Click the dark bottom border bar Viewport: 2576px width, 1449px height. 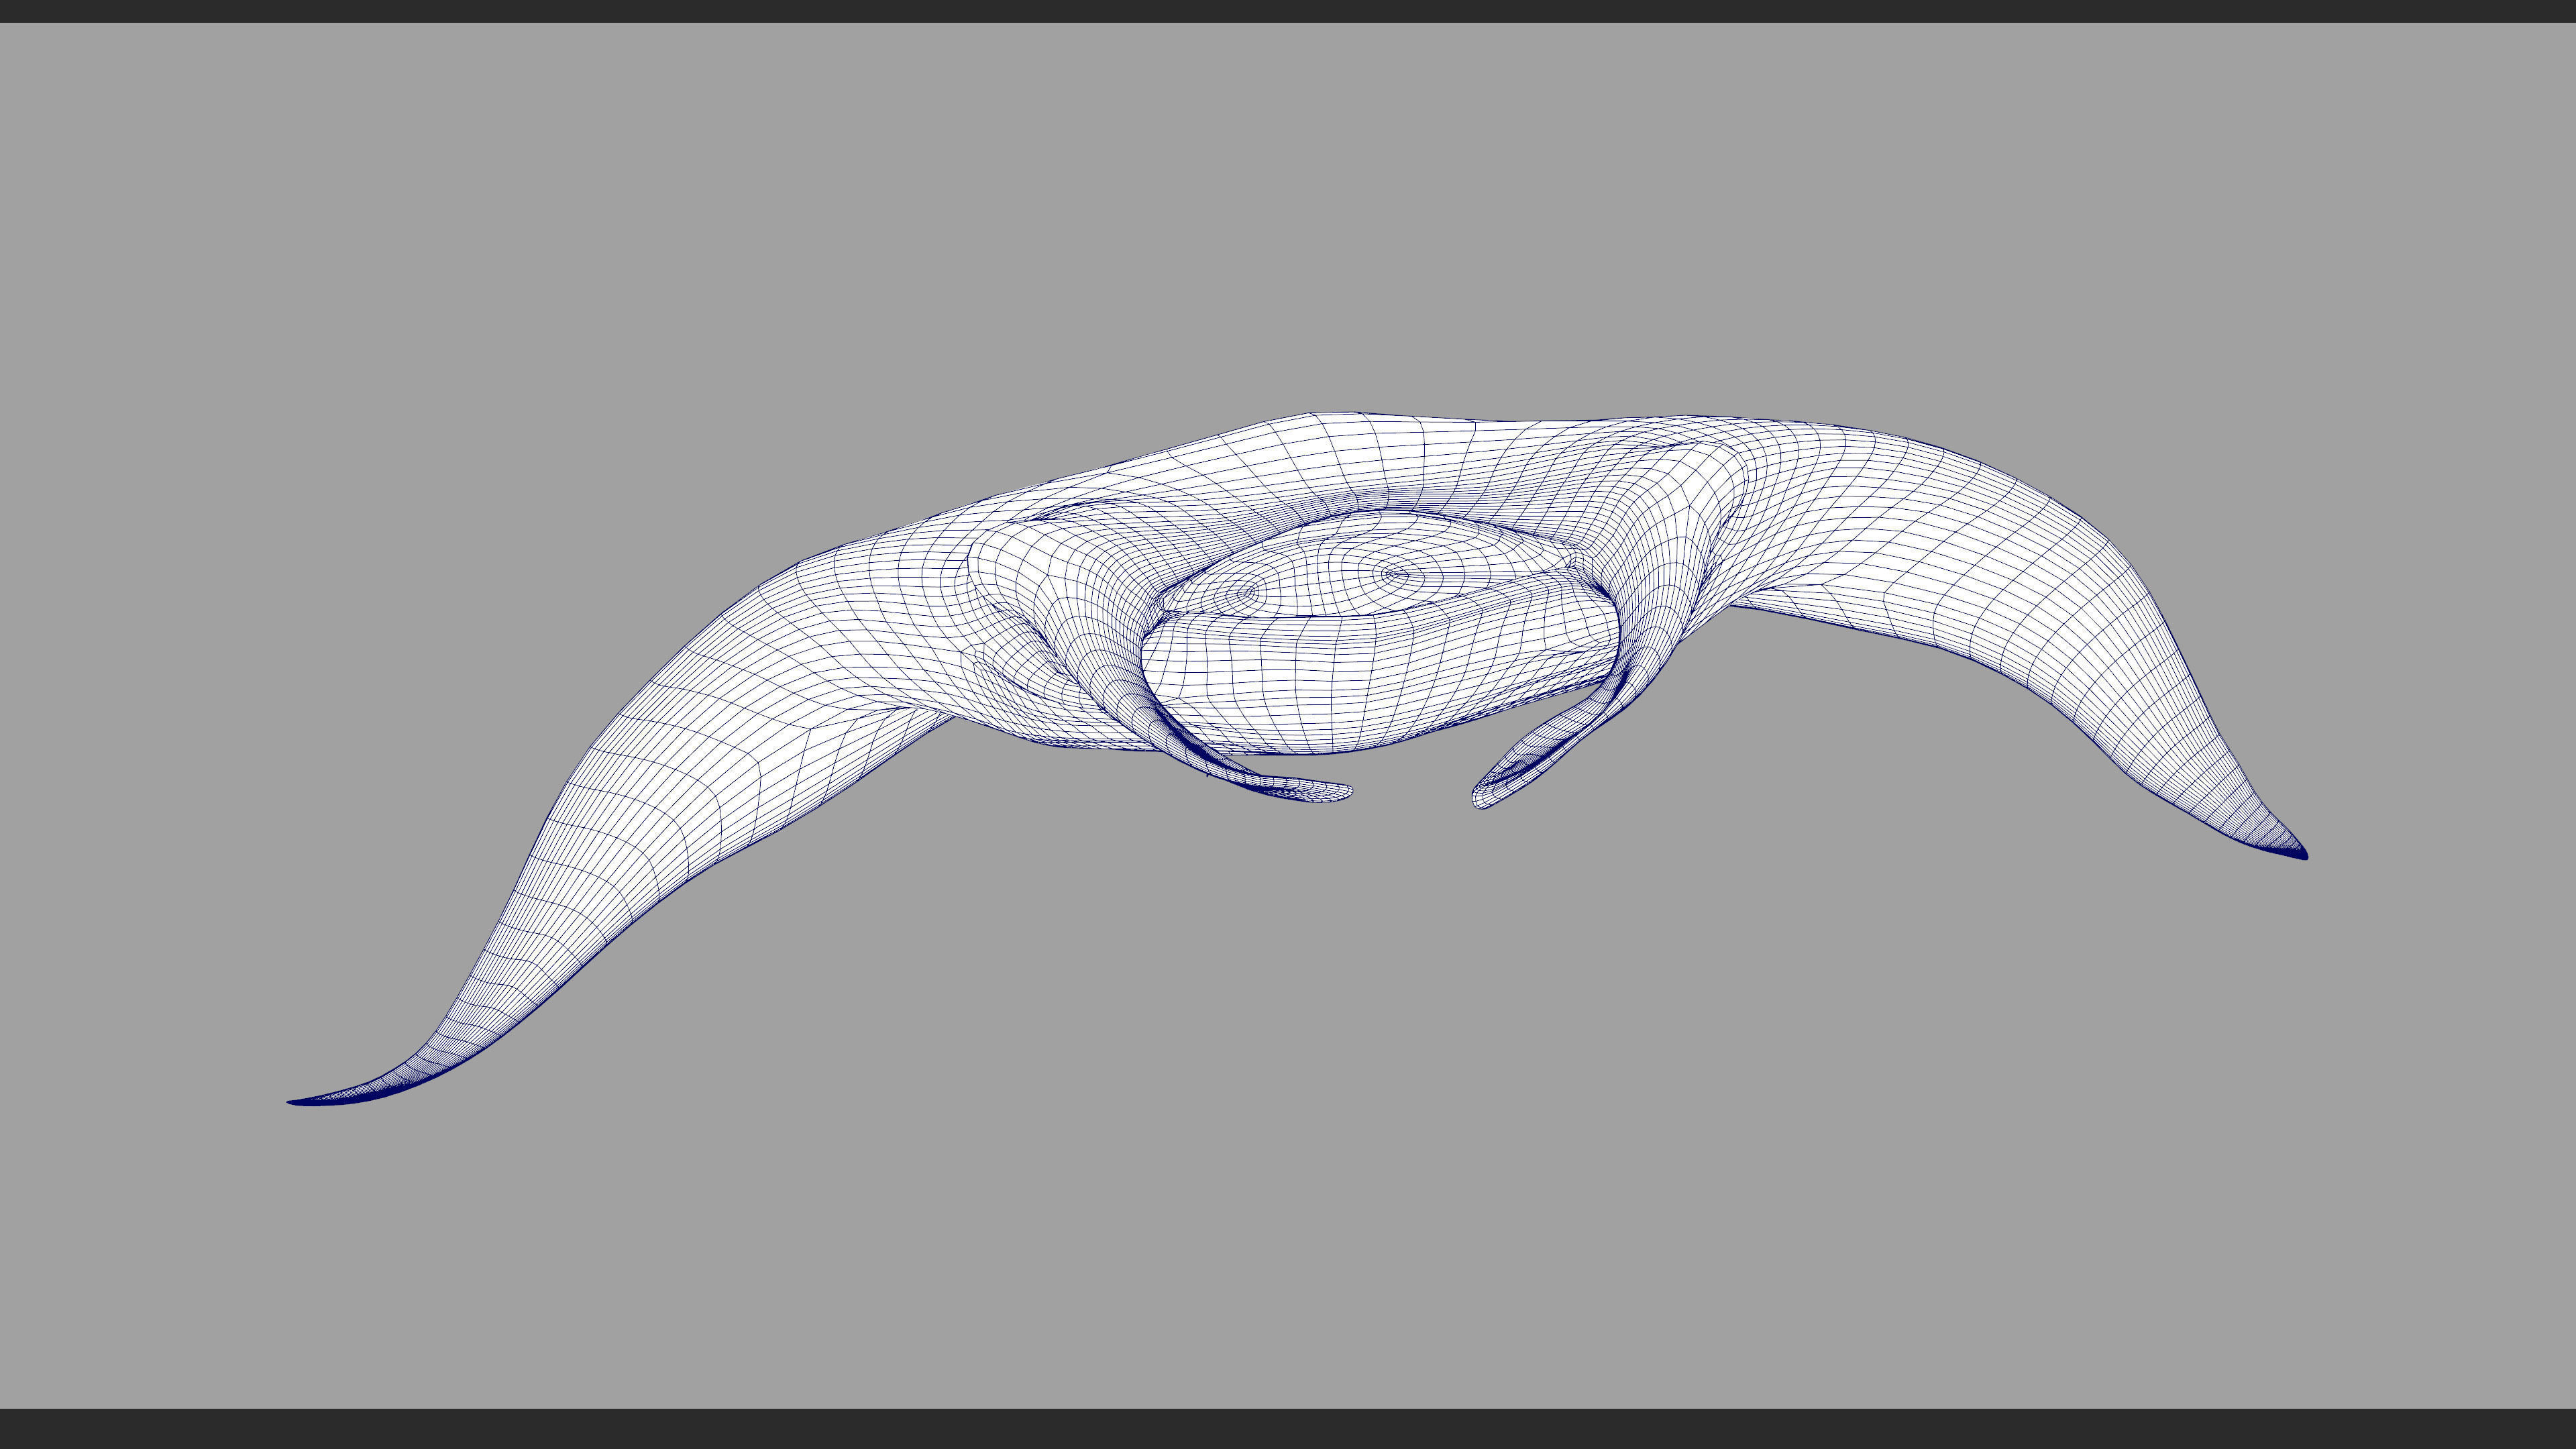point(1288,1429)
